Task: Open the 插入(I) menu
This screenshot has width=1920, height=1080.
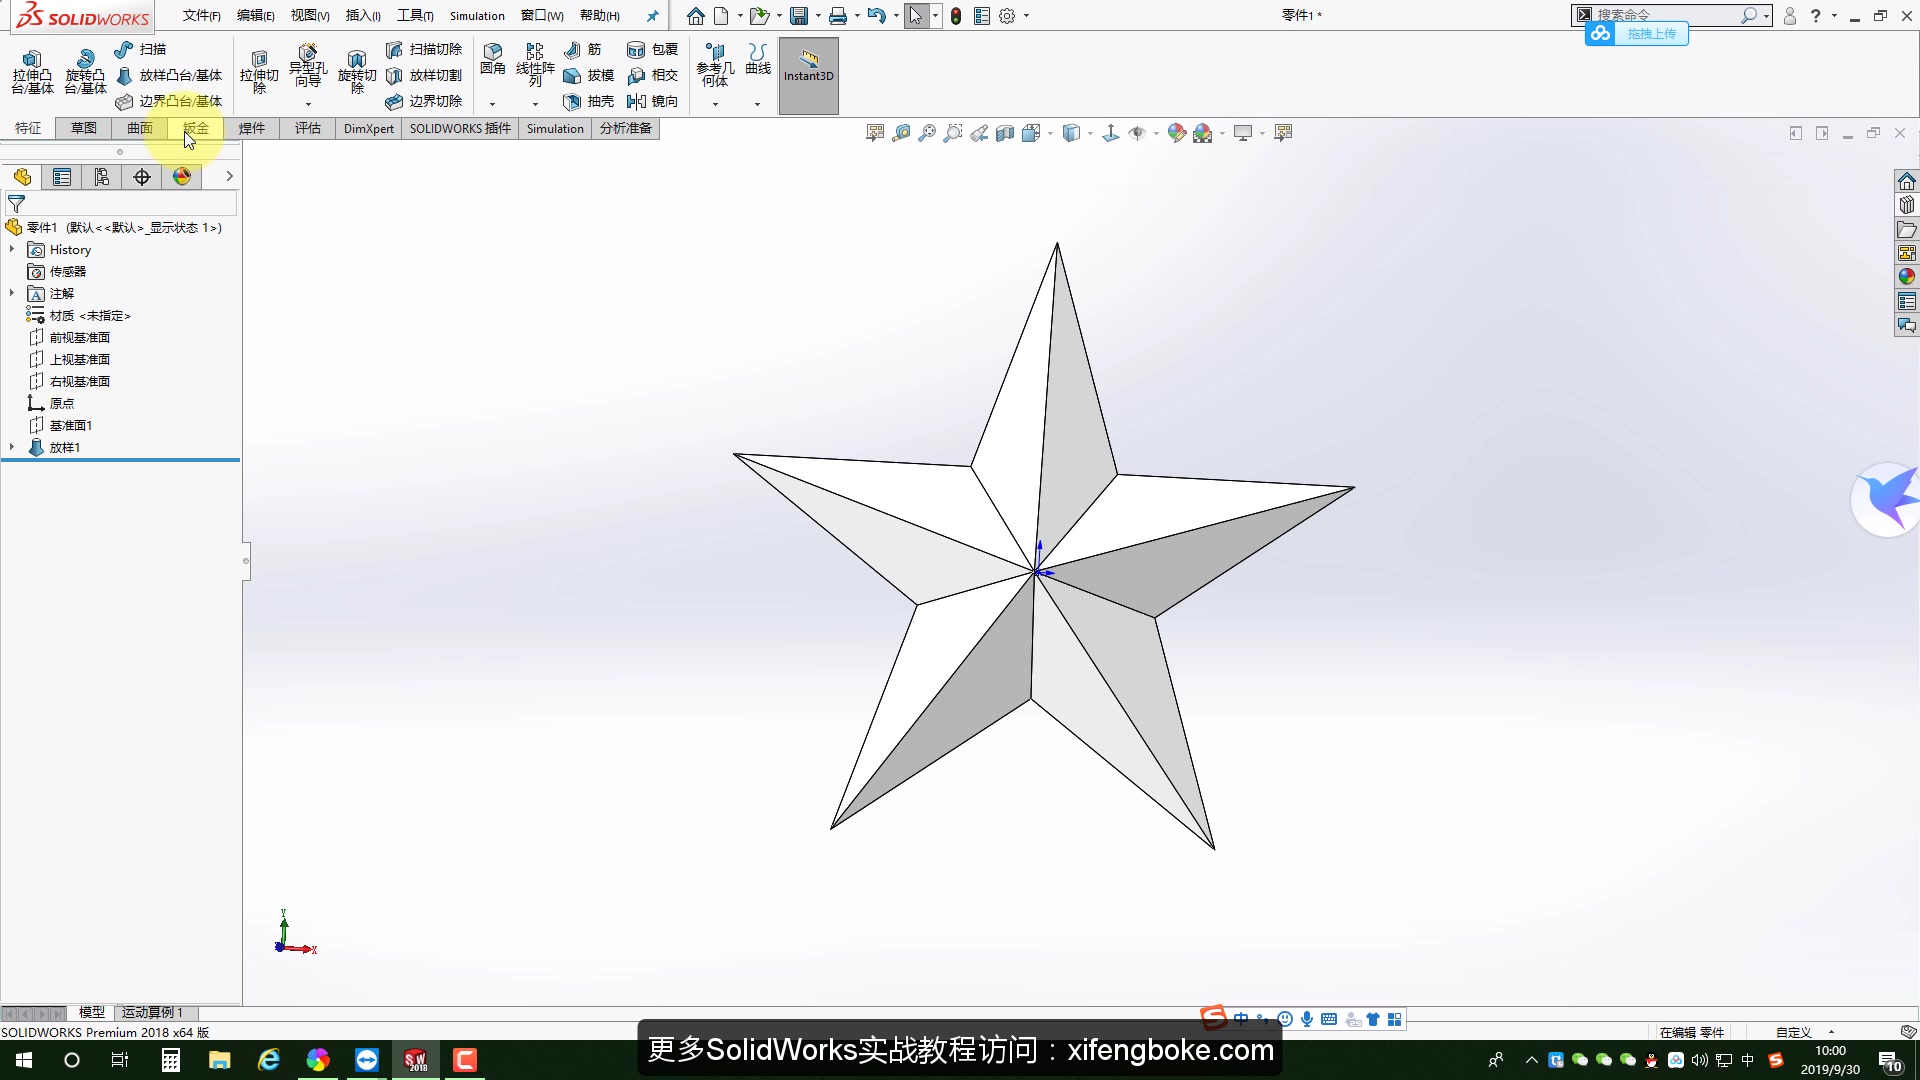Action: 362,16
